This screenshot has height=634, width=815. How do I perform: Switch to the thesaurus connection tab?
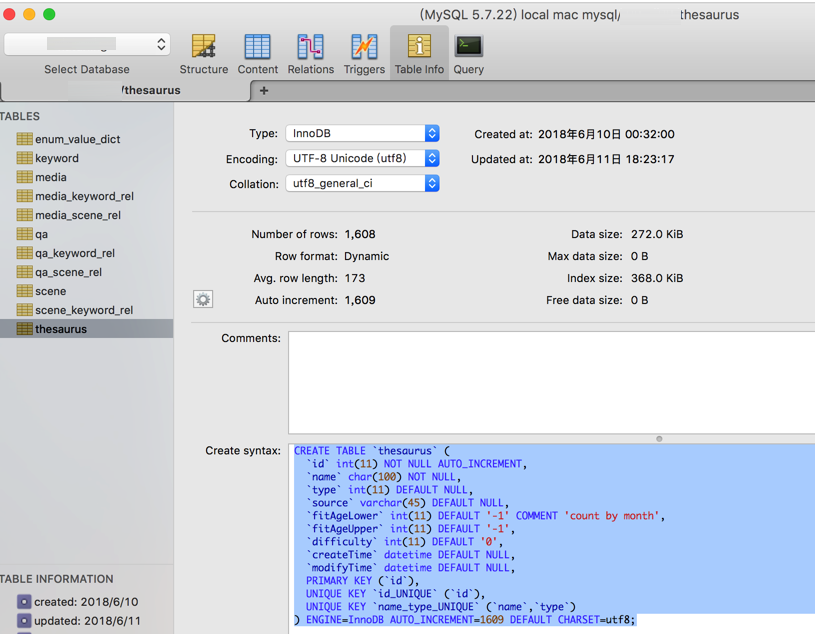coord(125,90)
